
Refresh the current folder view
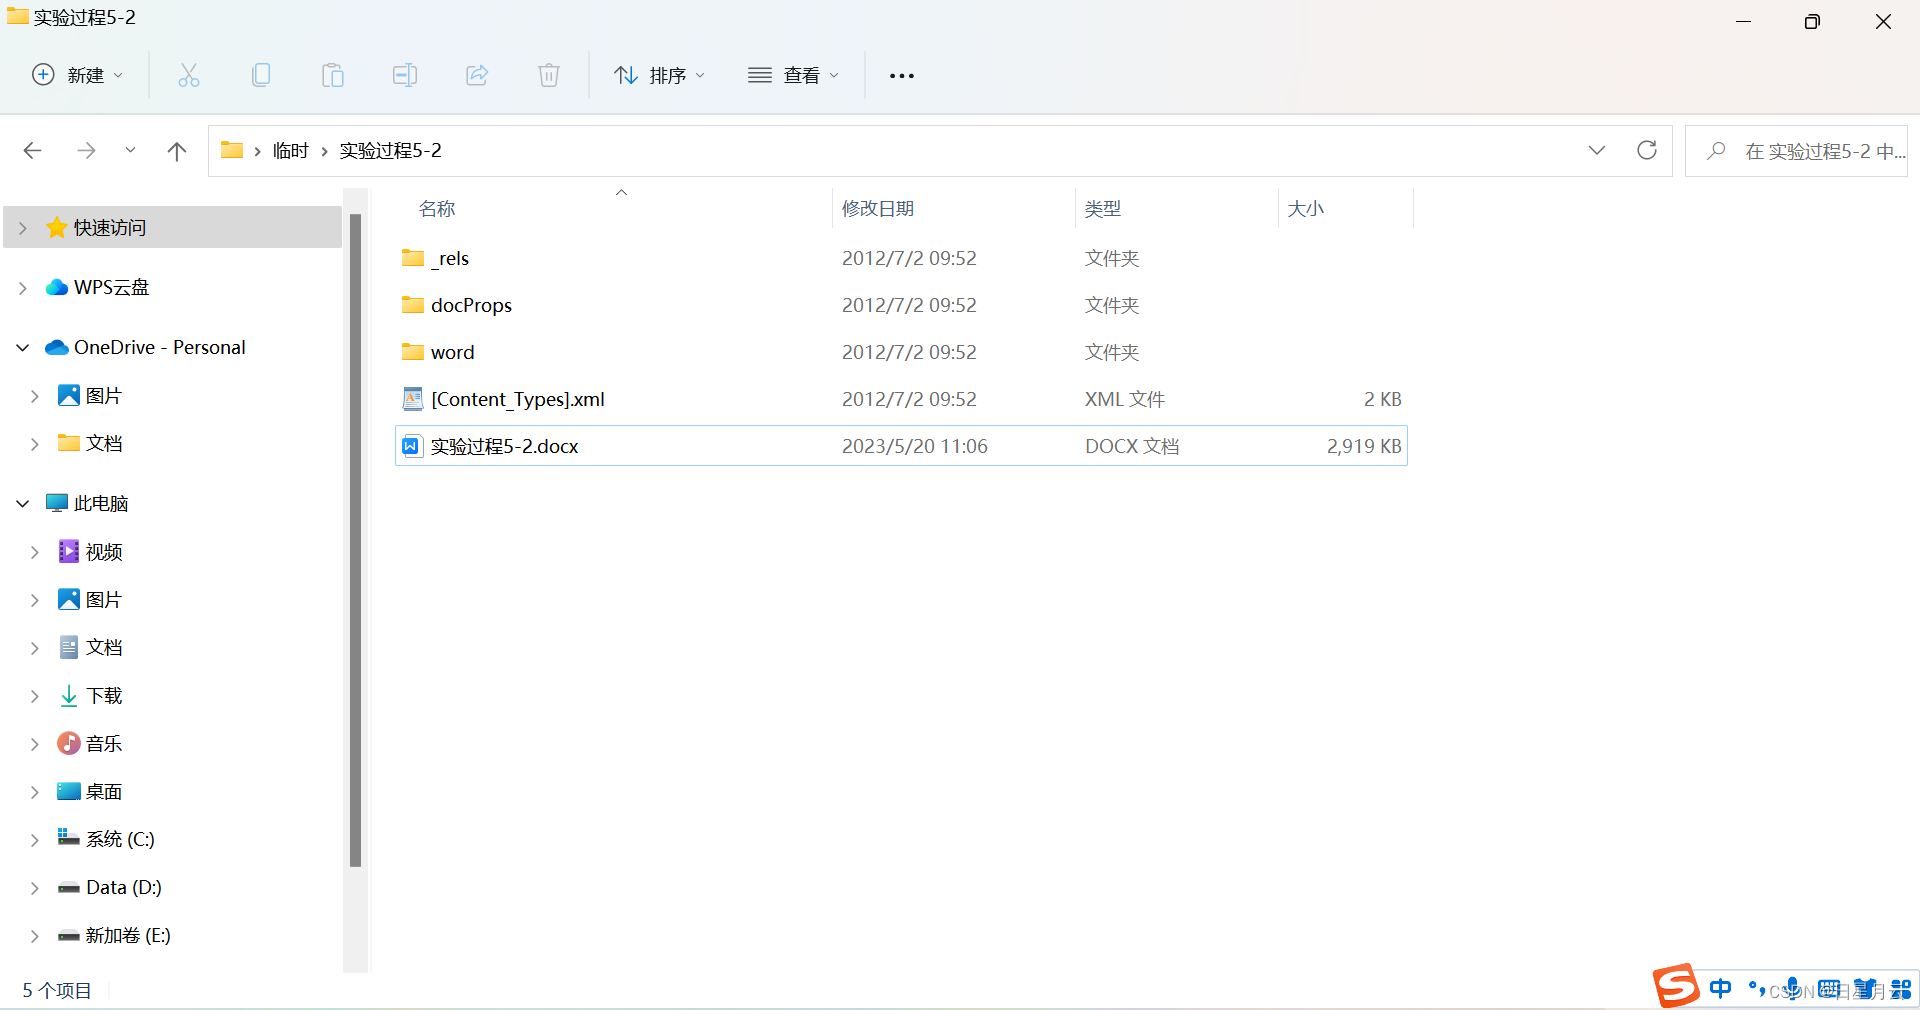[x=1647, y=150]
